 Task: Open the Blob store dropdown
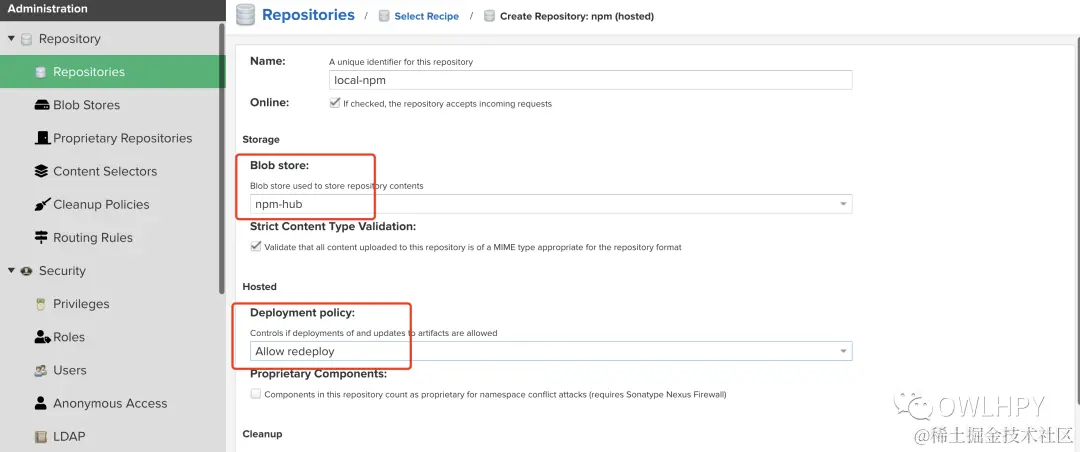click(x=844, y=204)
